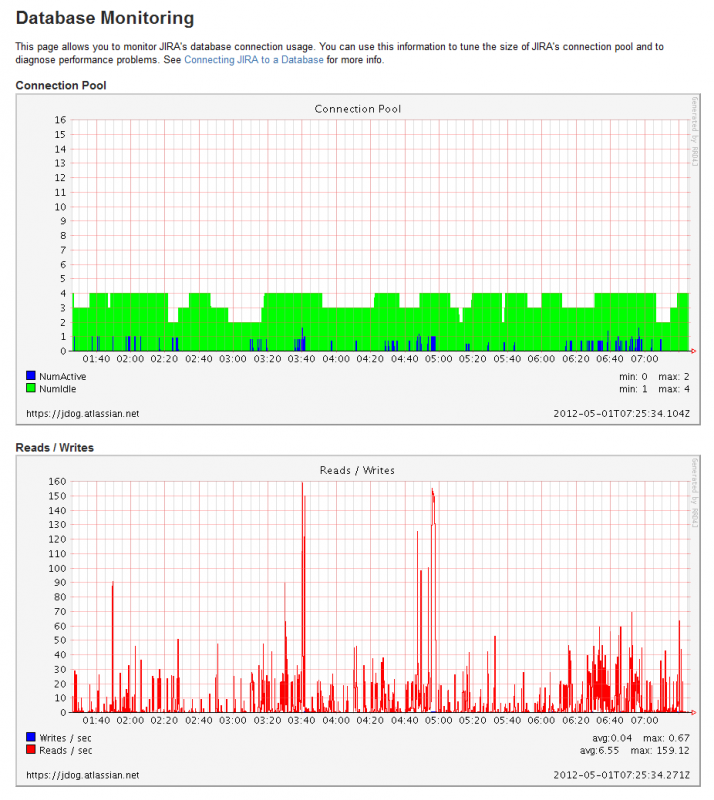Click the green NumIdle legend swatch
The width and height of the screenshot is (714, 800).
(31, 387)
